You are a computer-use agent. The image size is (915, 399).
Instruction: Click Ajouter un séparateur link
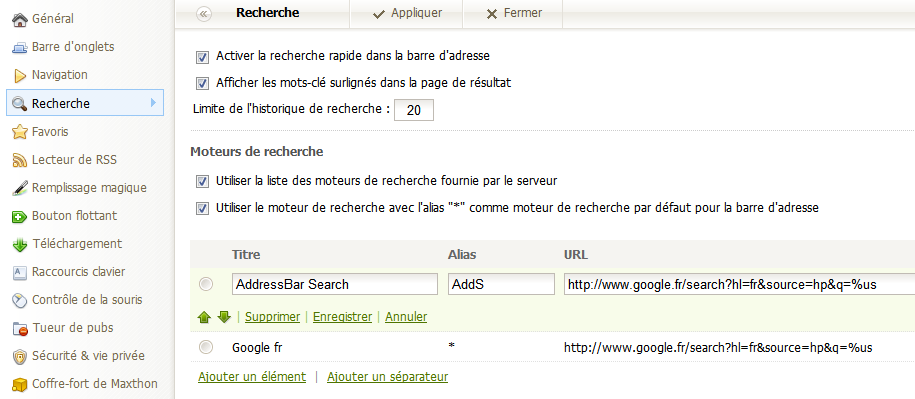coord(387,376)
